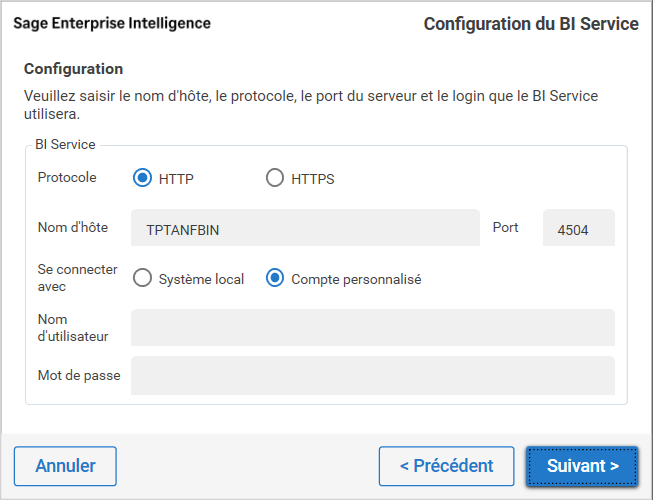653x500 pixels.
Task: Click the BI Service group box title
Action: (x=65, y=144)
